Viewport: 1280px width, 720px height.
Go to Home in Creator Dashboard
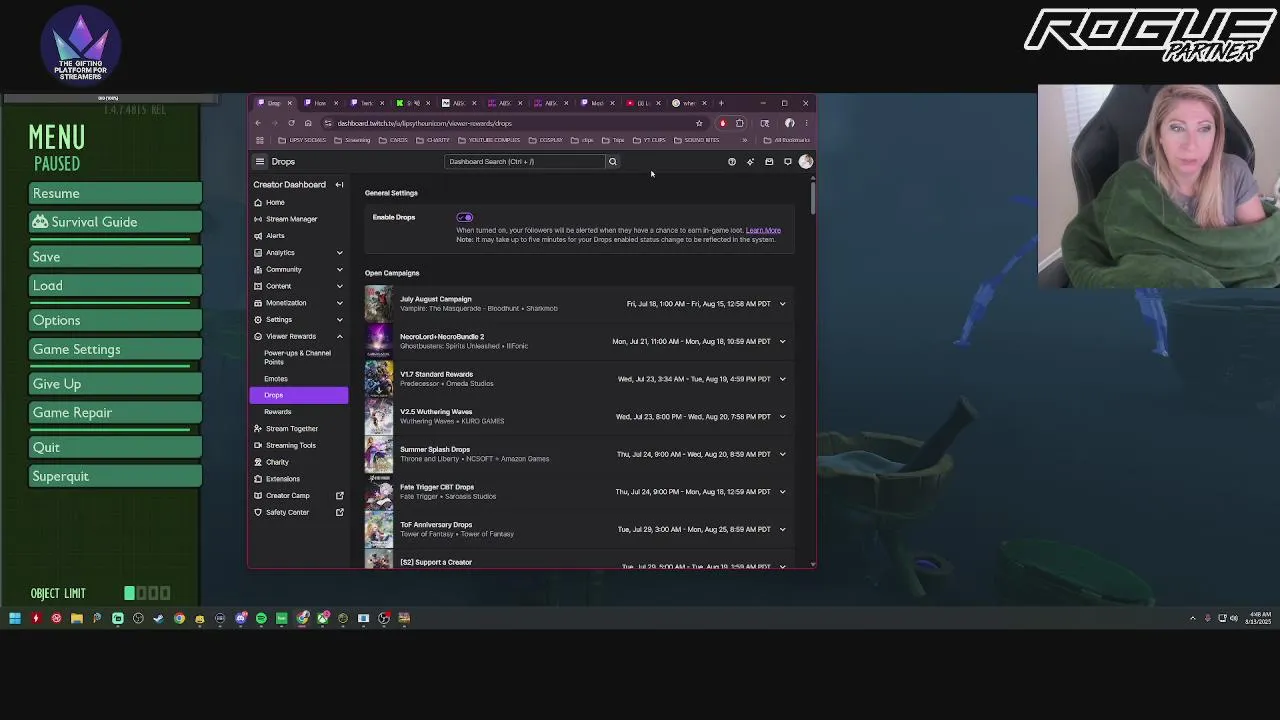299,202
